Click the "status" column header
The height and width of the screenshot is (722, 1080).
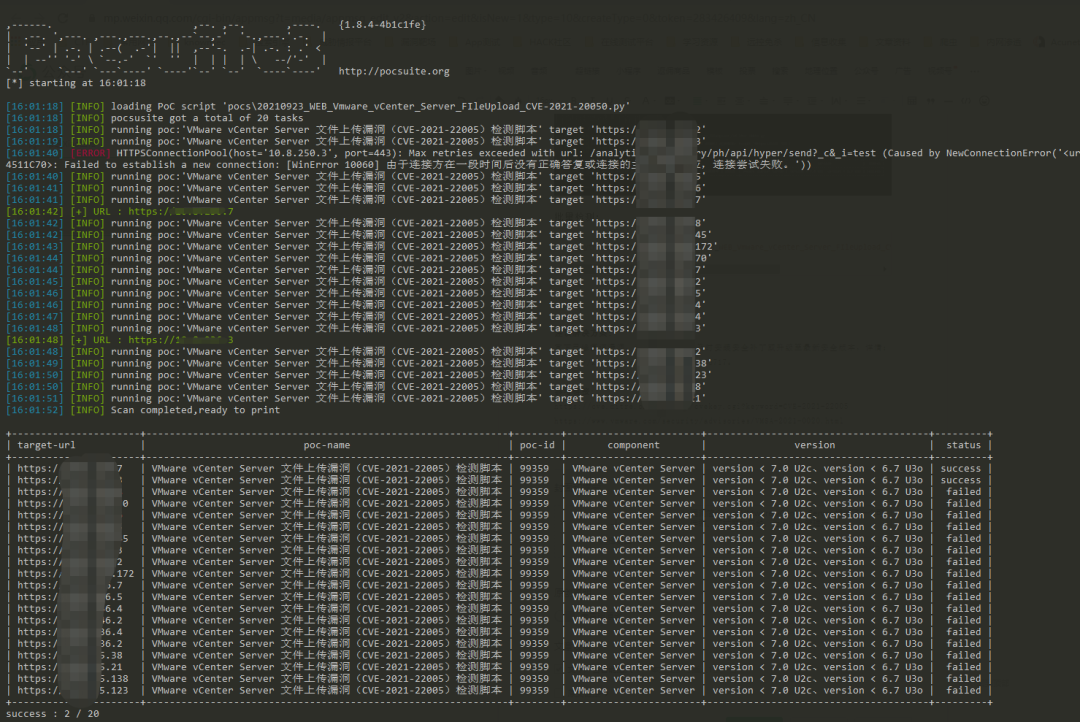pyautogui.click(x=963, y=446)
